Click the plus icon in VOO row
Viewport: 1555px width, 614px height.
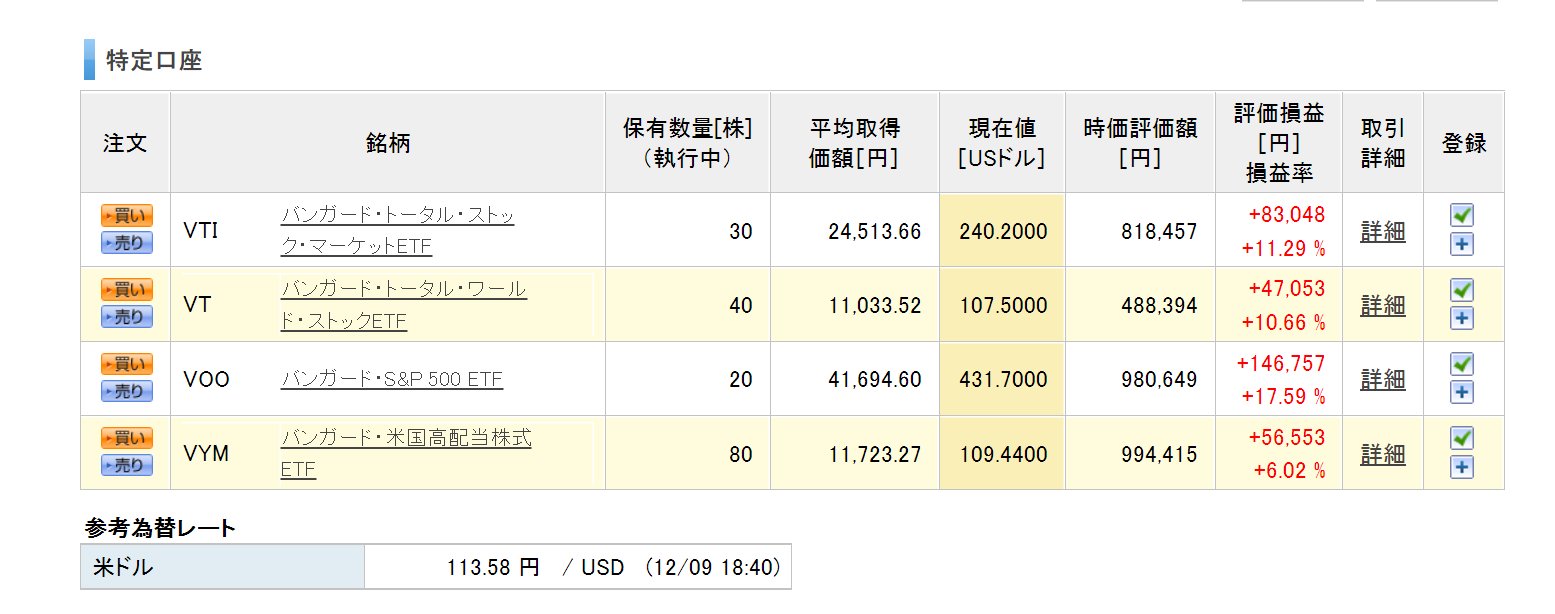pos(1462,392)
